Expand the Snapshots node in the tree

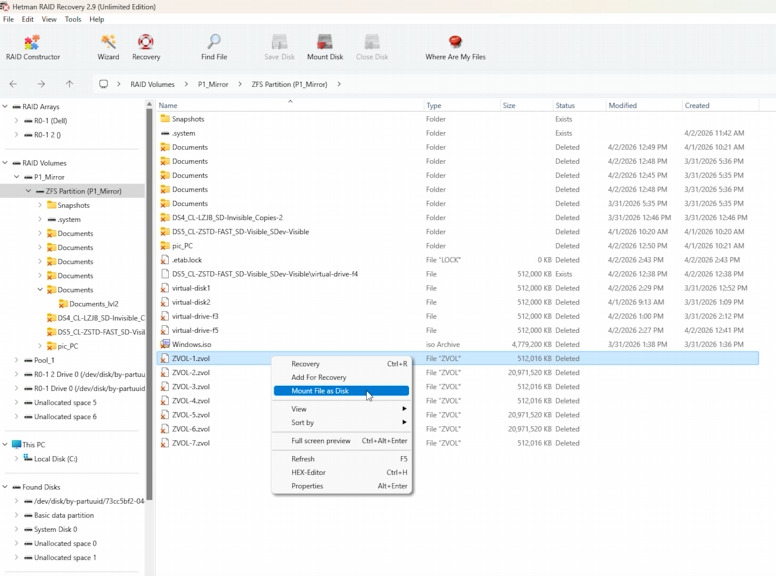pyautogui.click(x=40, y=205)
